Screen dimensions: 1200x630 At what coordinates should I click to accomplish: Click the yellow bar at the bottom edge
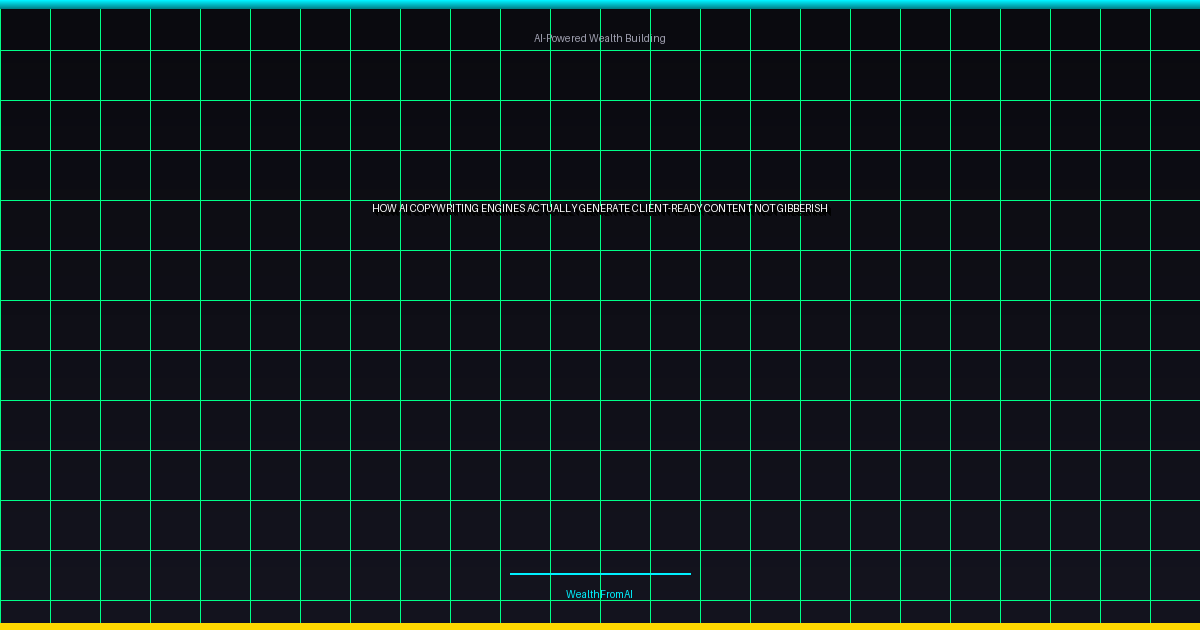(600, 626)
